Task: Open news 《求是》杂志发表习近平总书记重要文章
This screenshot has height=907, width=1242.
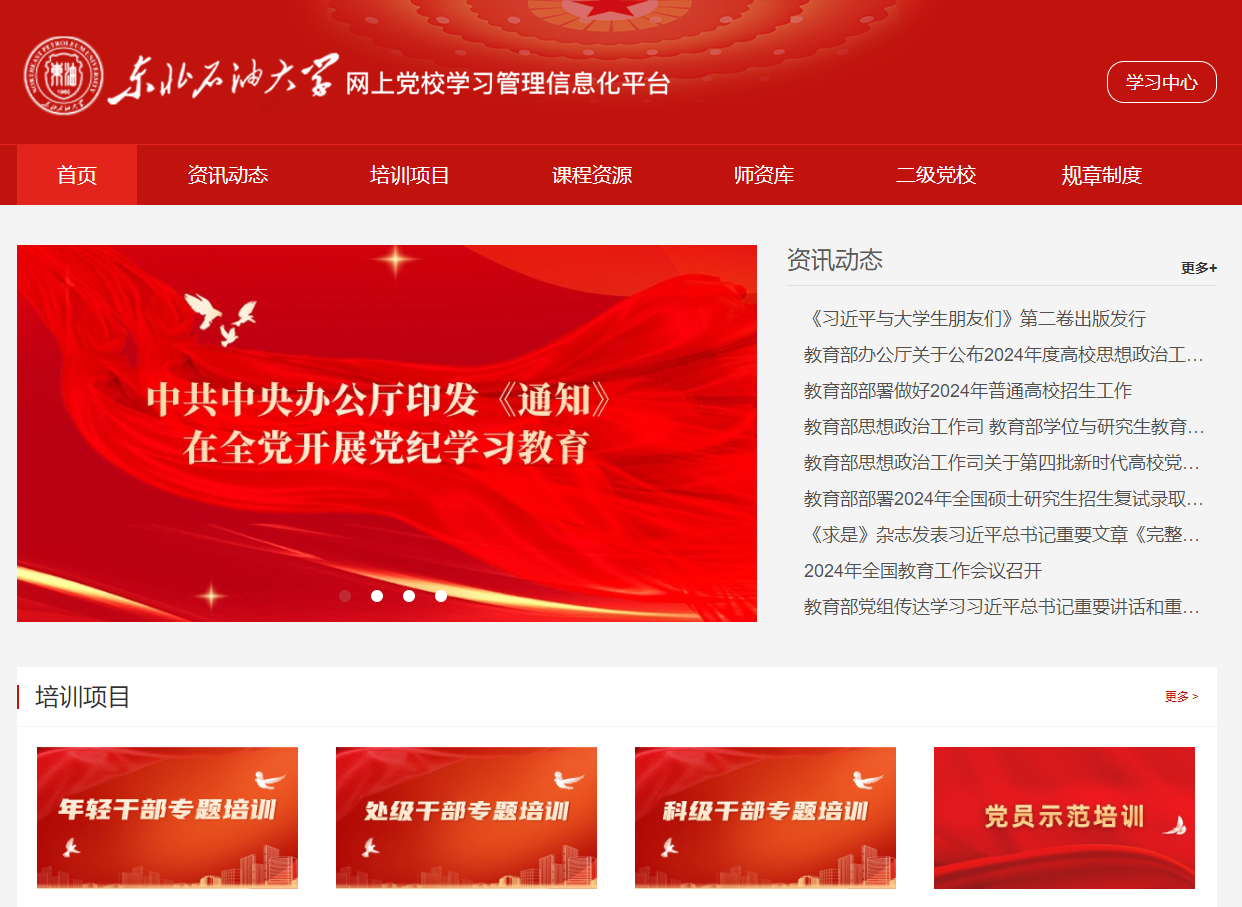Action: pyautogui.click(x=1004, y=535)
